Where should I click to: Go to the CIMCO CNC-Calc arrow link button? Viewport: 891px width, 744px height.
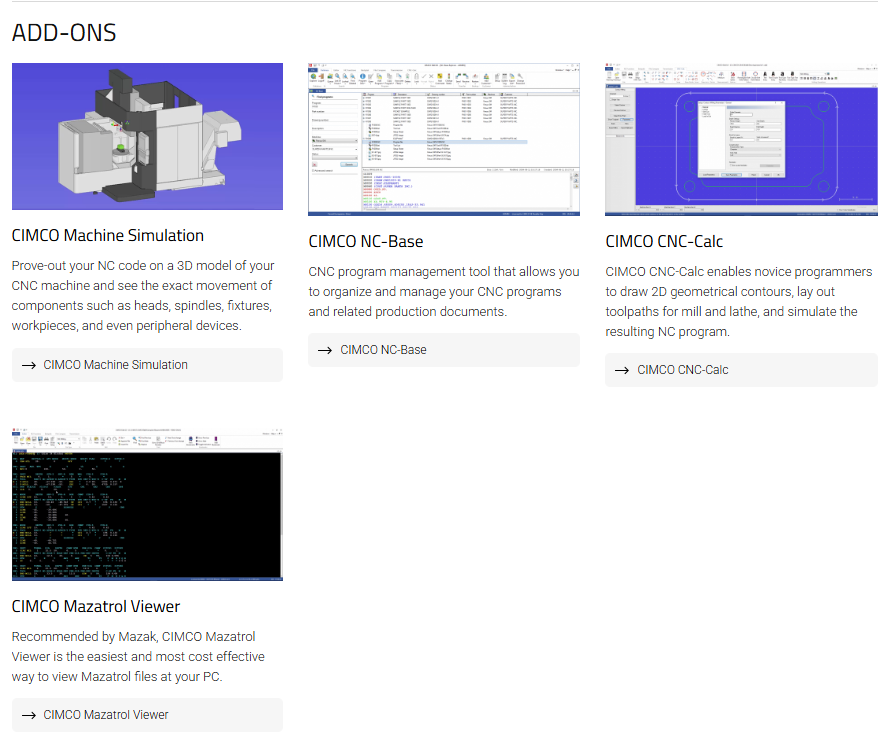coord(741,370)
